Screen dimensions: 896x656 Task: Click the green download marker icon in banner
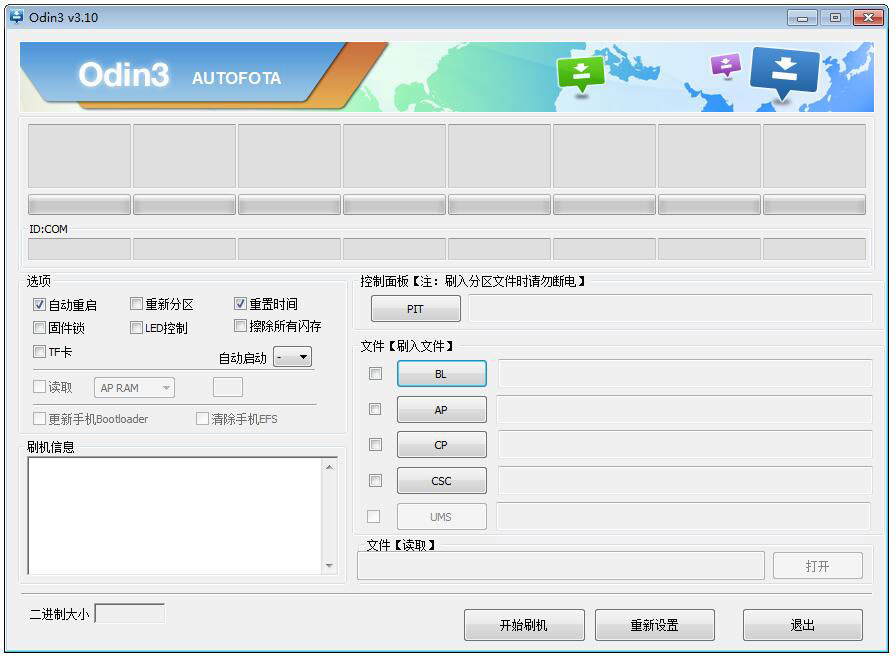click(x=581, y=74)
